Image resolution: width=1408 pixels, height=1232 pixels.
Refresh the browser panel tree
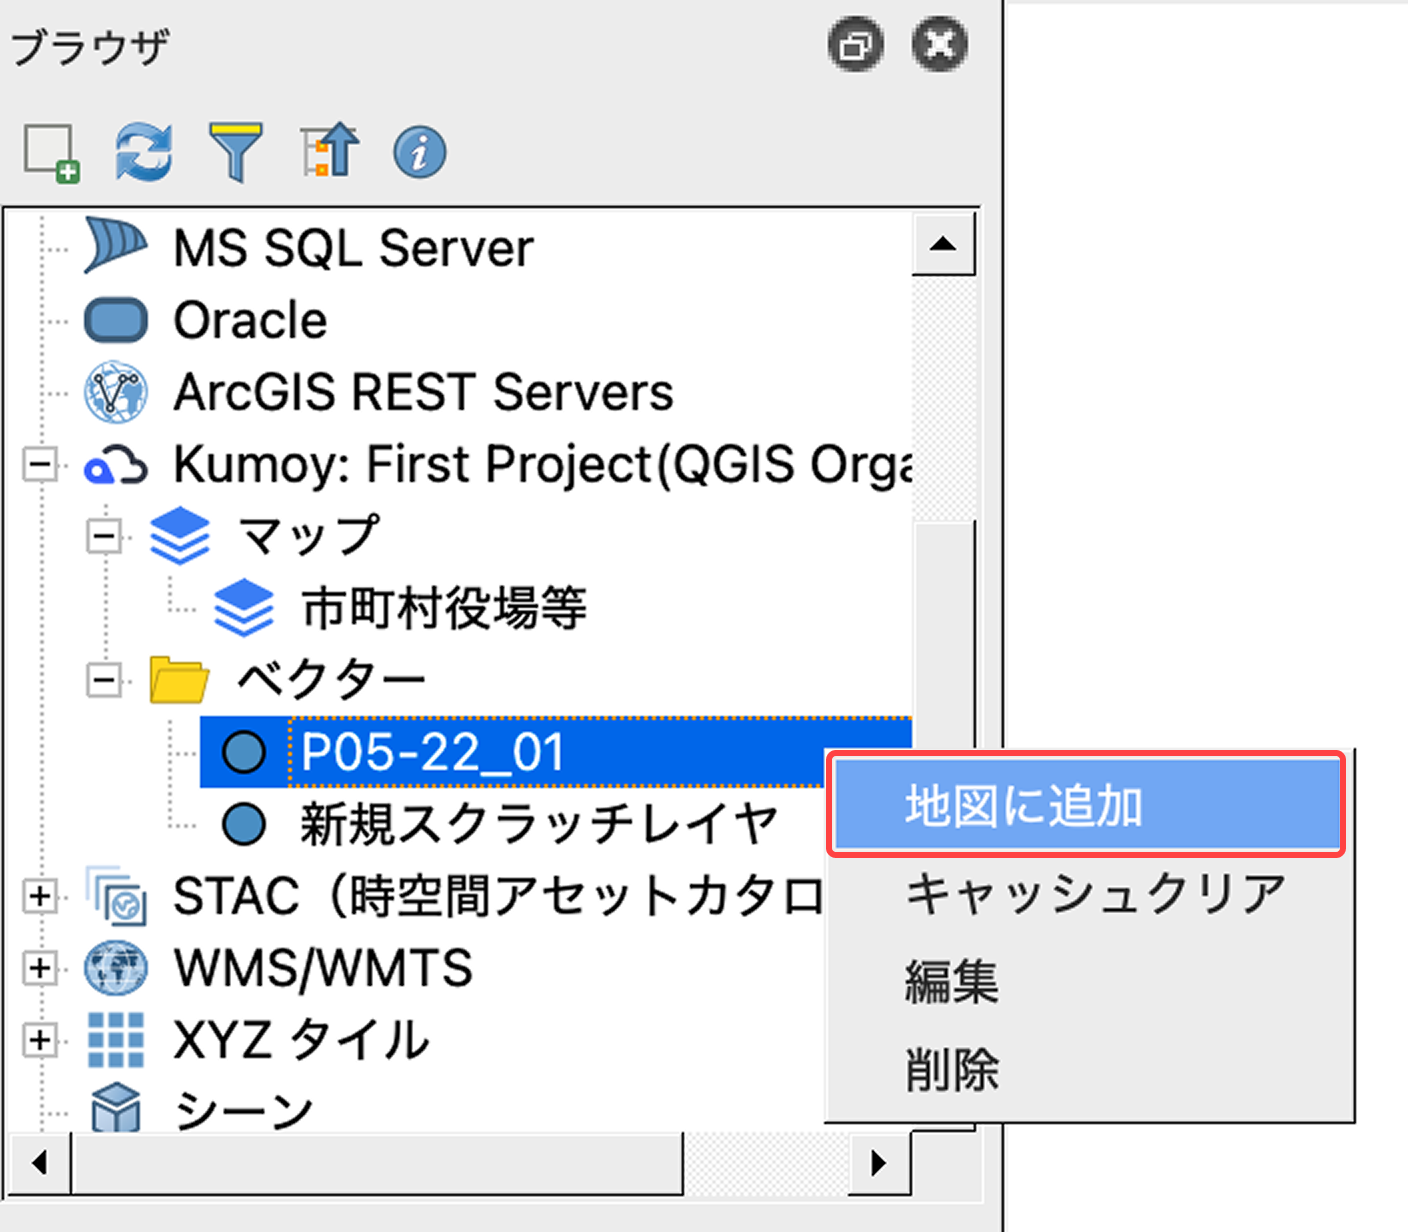[x=143, y=153]
